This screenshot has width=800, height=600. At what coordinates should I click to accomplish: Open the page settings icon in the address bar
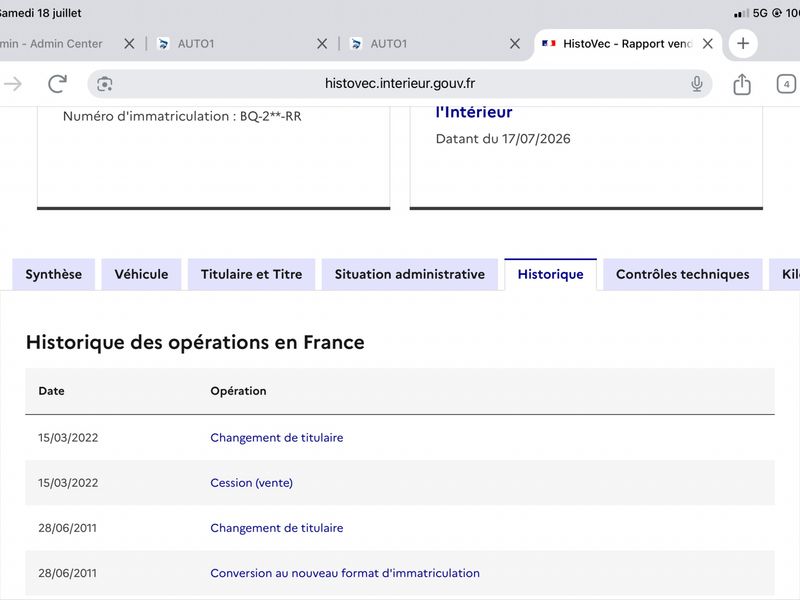pyautogui.click(x=105, y=84)
